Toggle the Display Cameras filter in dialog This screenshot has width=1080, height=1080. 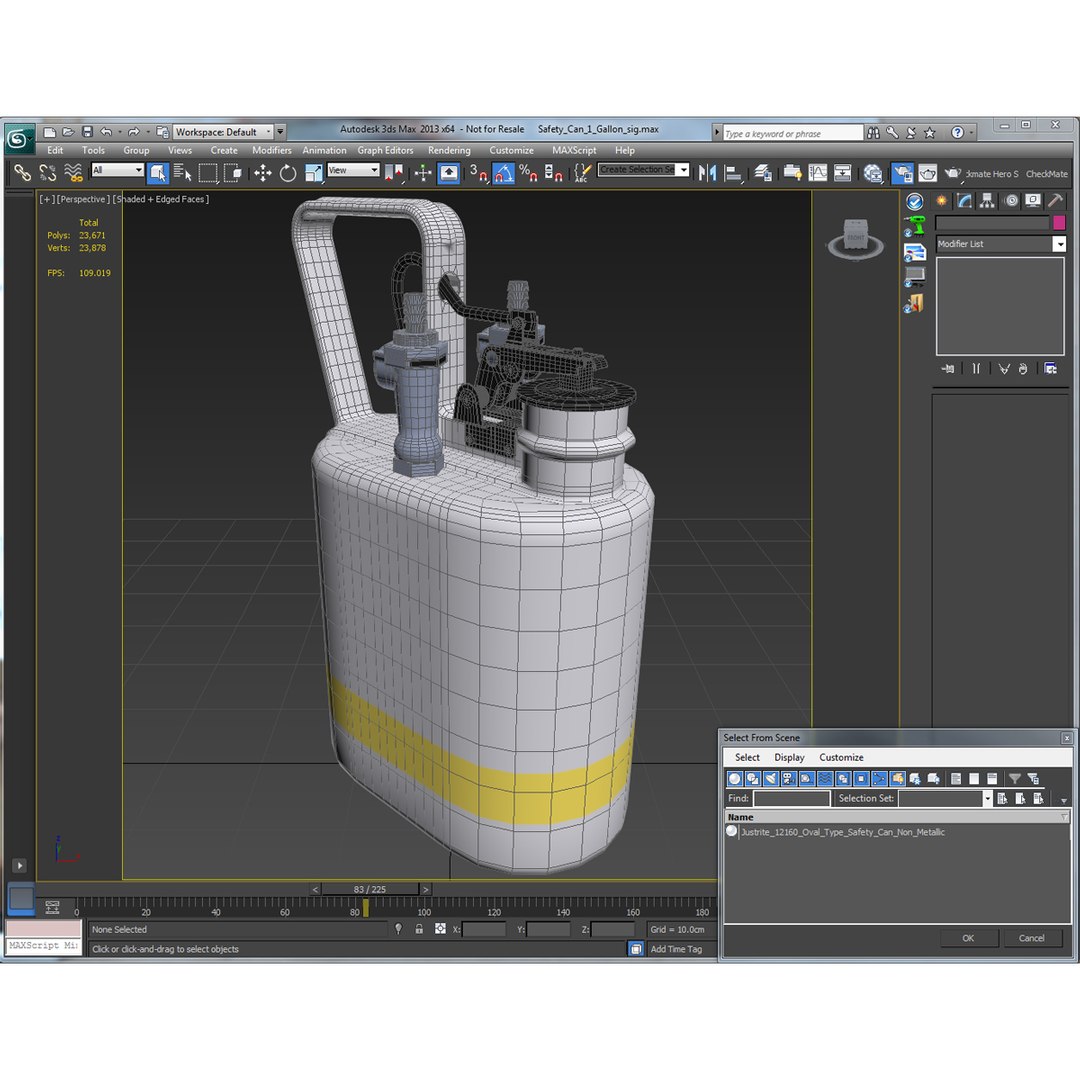[789, 779]
